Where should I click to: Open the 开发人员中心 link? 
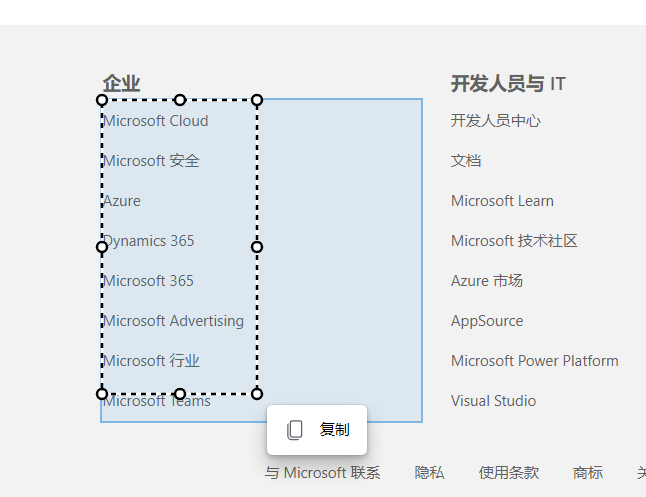pyautogui.click(x=495, y=121)
